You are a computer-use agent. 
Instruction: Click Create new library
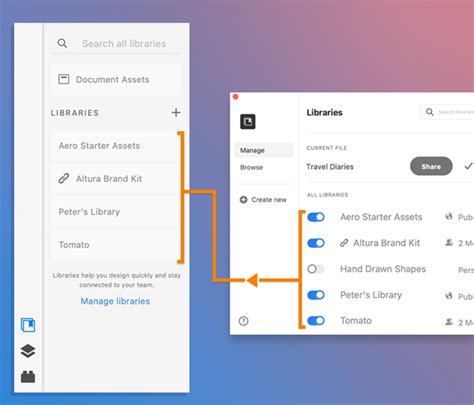pos(263,200)
